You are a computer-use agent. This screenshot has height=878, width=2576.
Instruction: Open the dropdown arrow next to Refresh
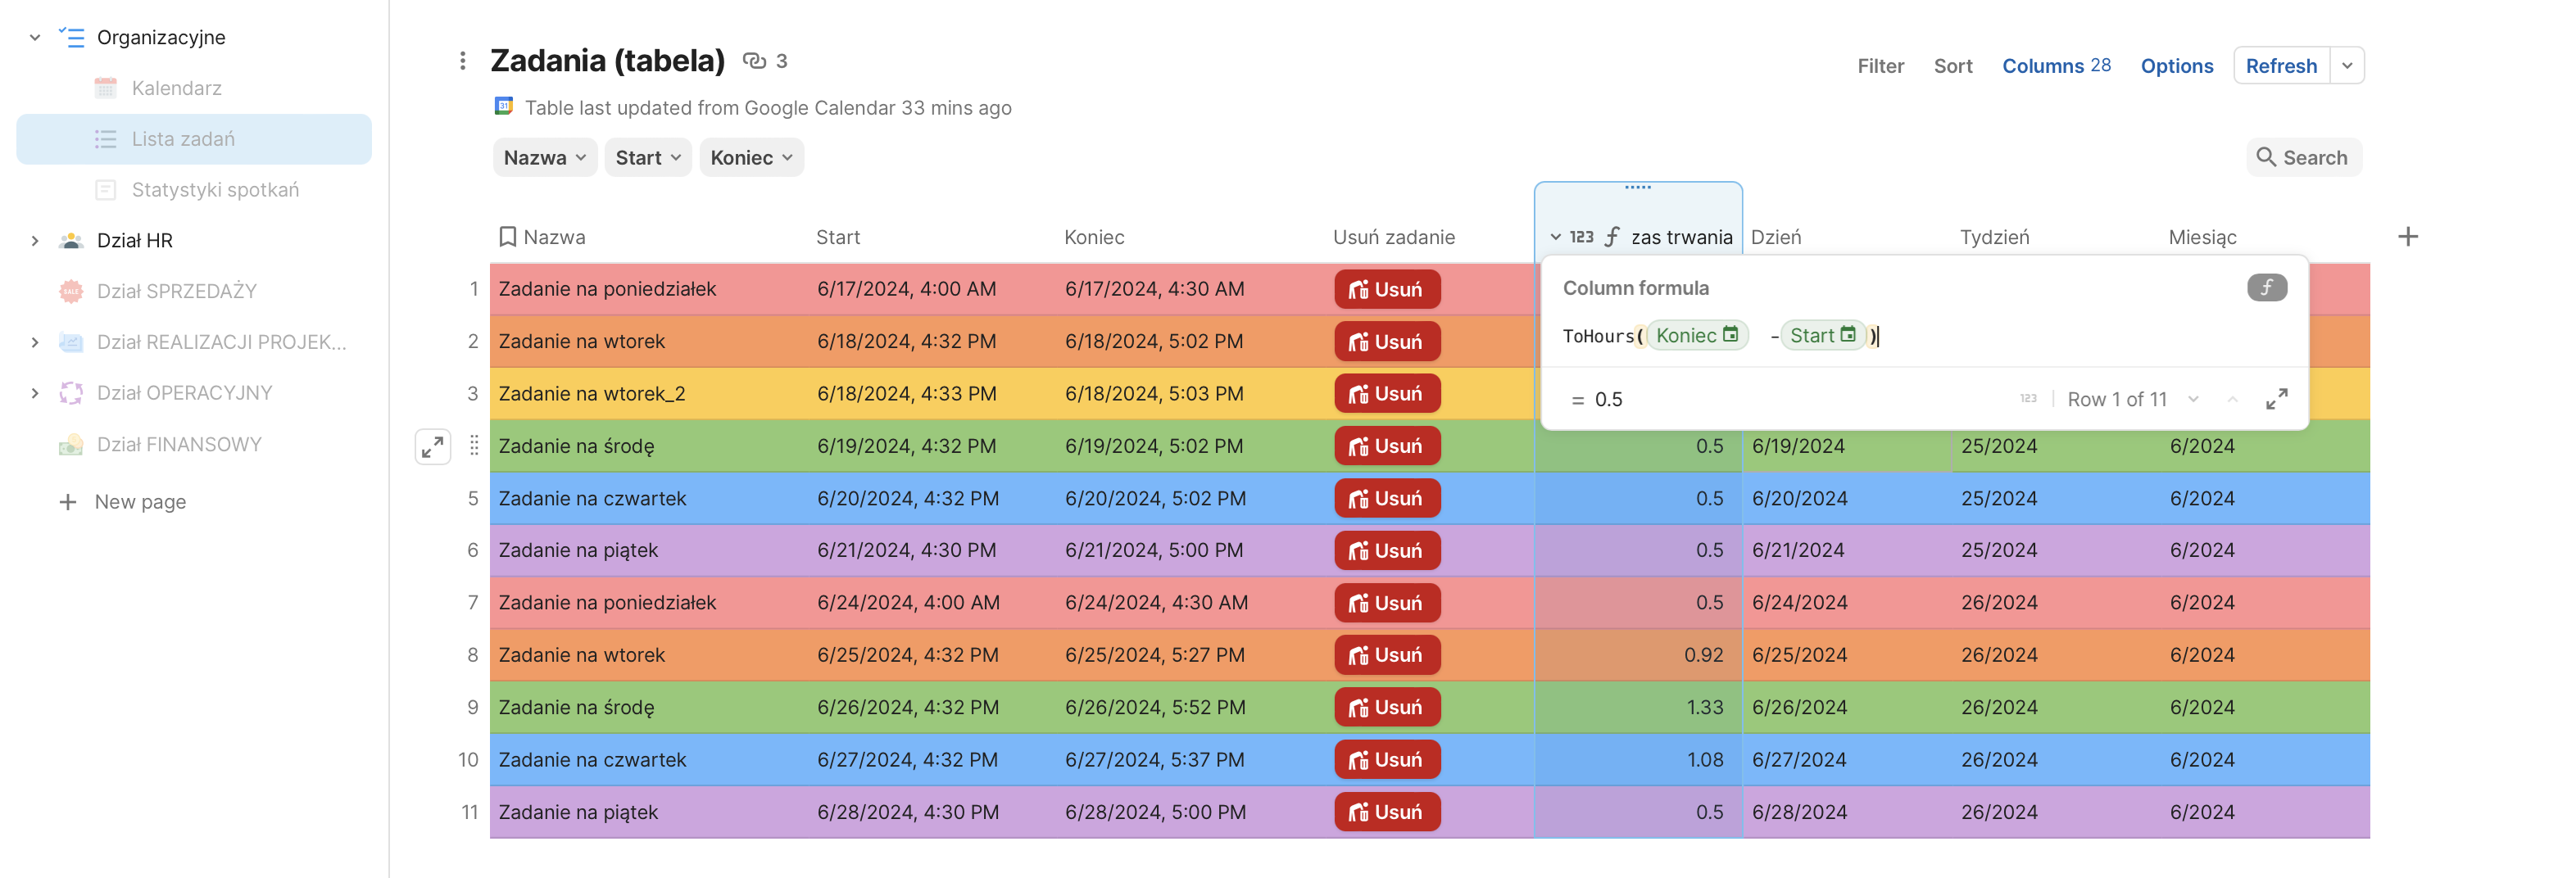tap(2347, 66)
